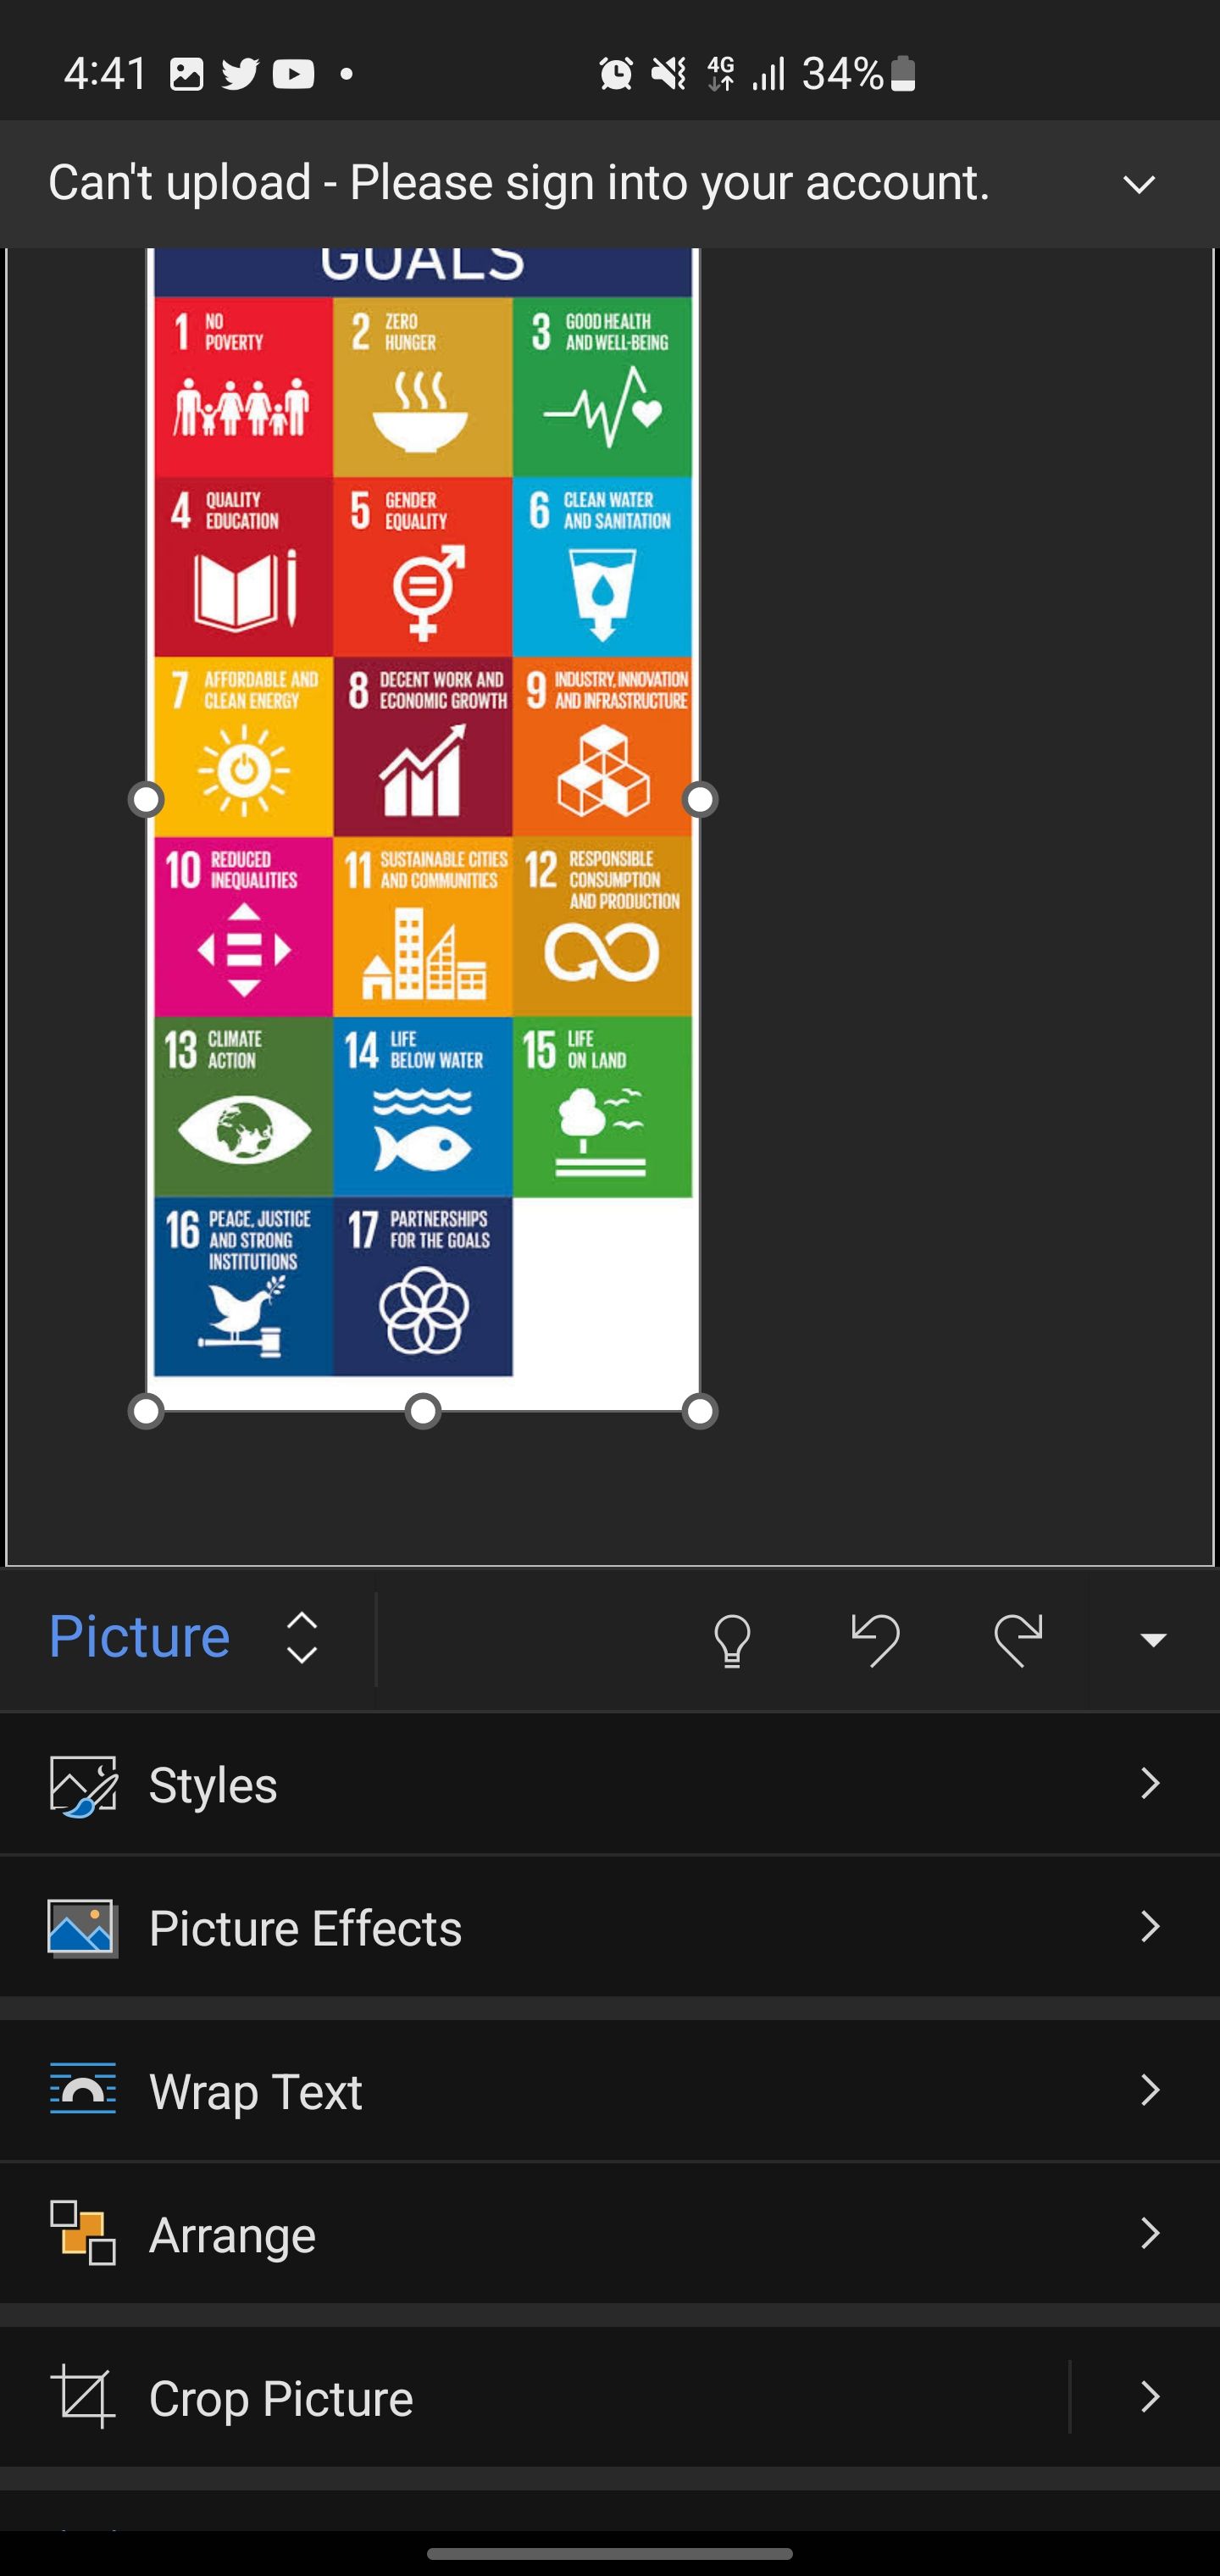
Task: Select Crop Picture
Action: pos(534,2397)
